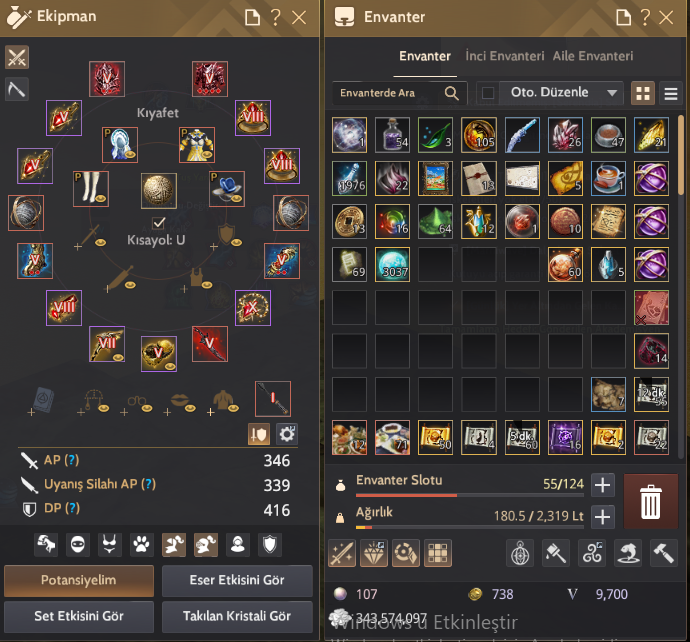
Task: Click the pickaxe life gear icon
Action: pyautogui.click(x=17, y=89)
